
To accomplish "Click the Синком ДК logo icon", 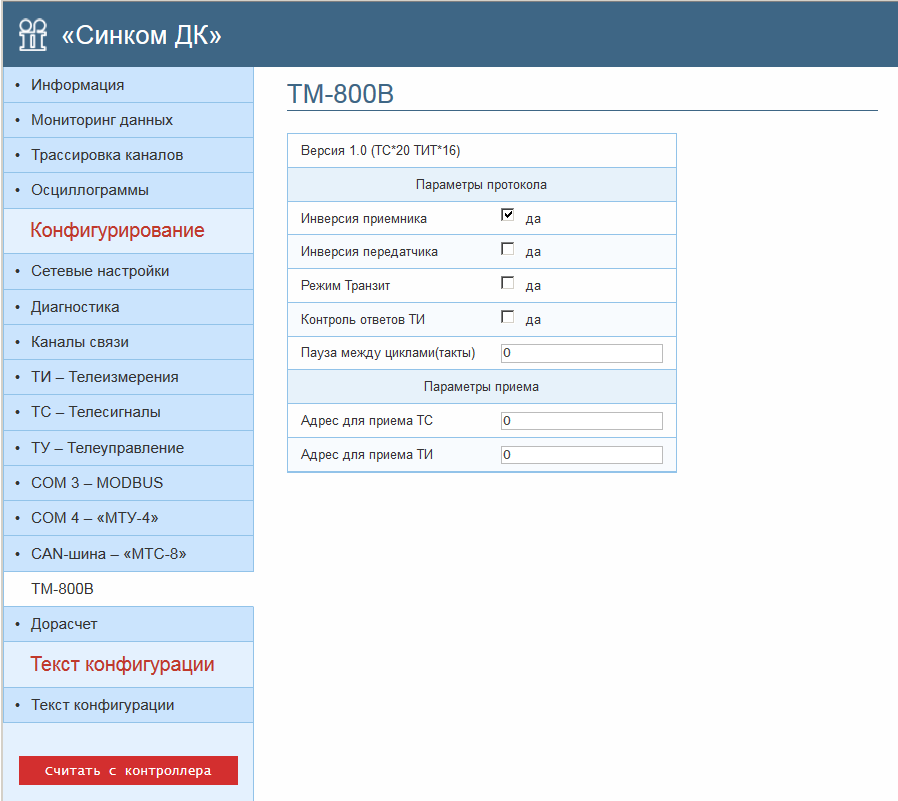I will (33, 34).
